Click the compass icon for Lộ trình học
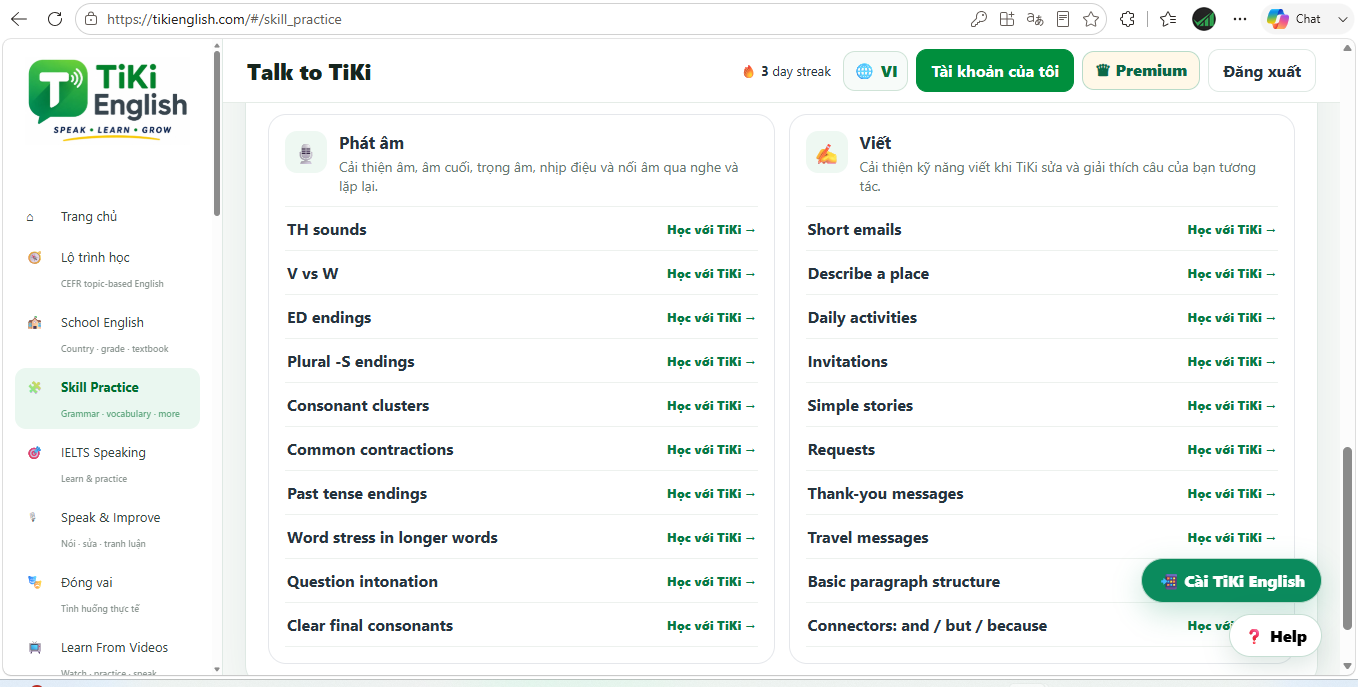The width and height of the screenshot is (1358, 687). point(35,258)
